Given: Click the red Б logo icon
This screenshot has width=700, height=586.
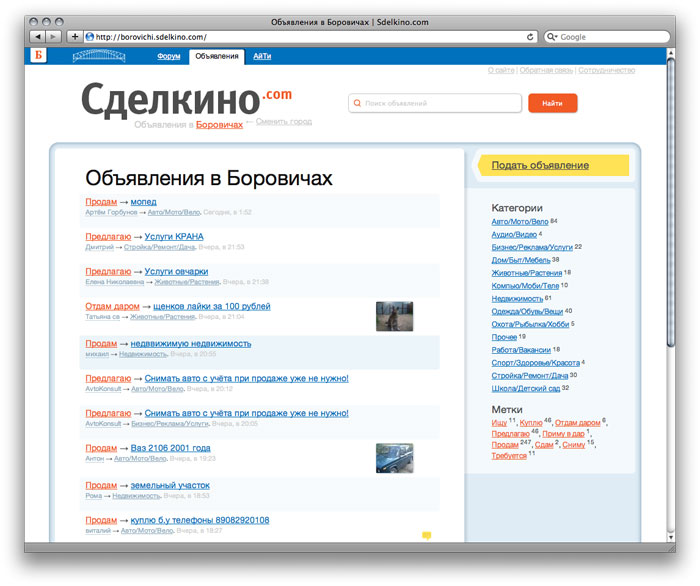Looking at the screenshot, I should (x=40, y=56).
